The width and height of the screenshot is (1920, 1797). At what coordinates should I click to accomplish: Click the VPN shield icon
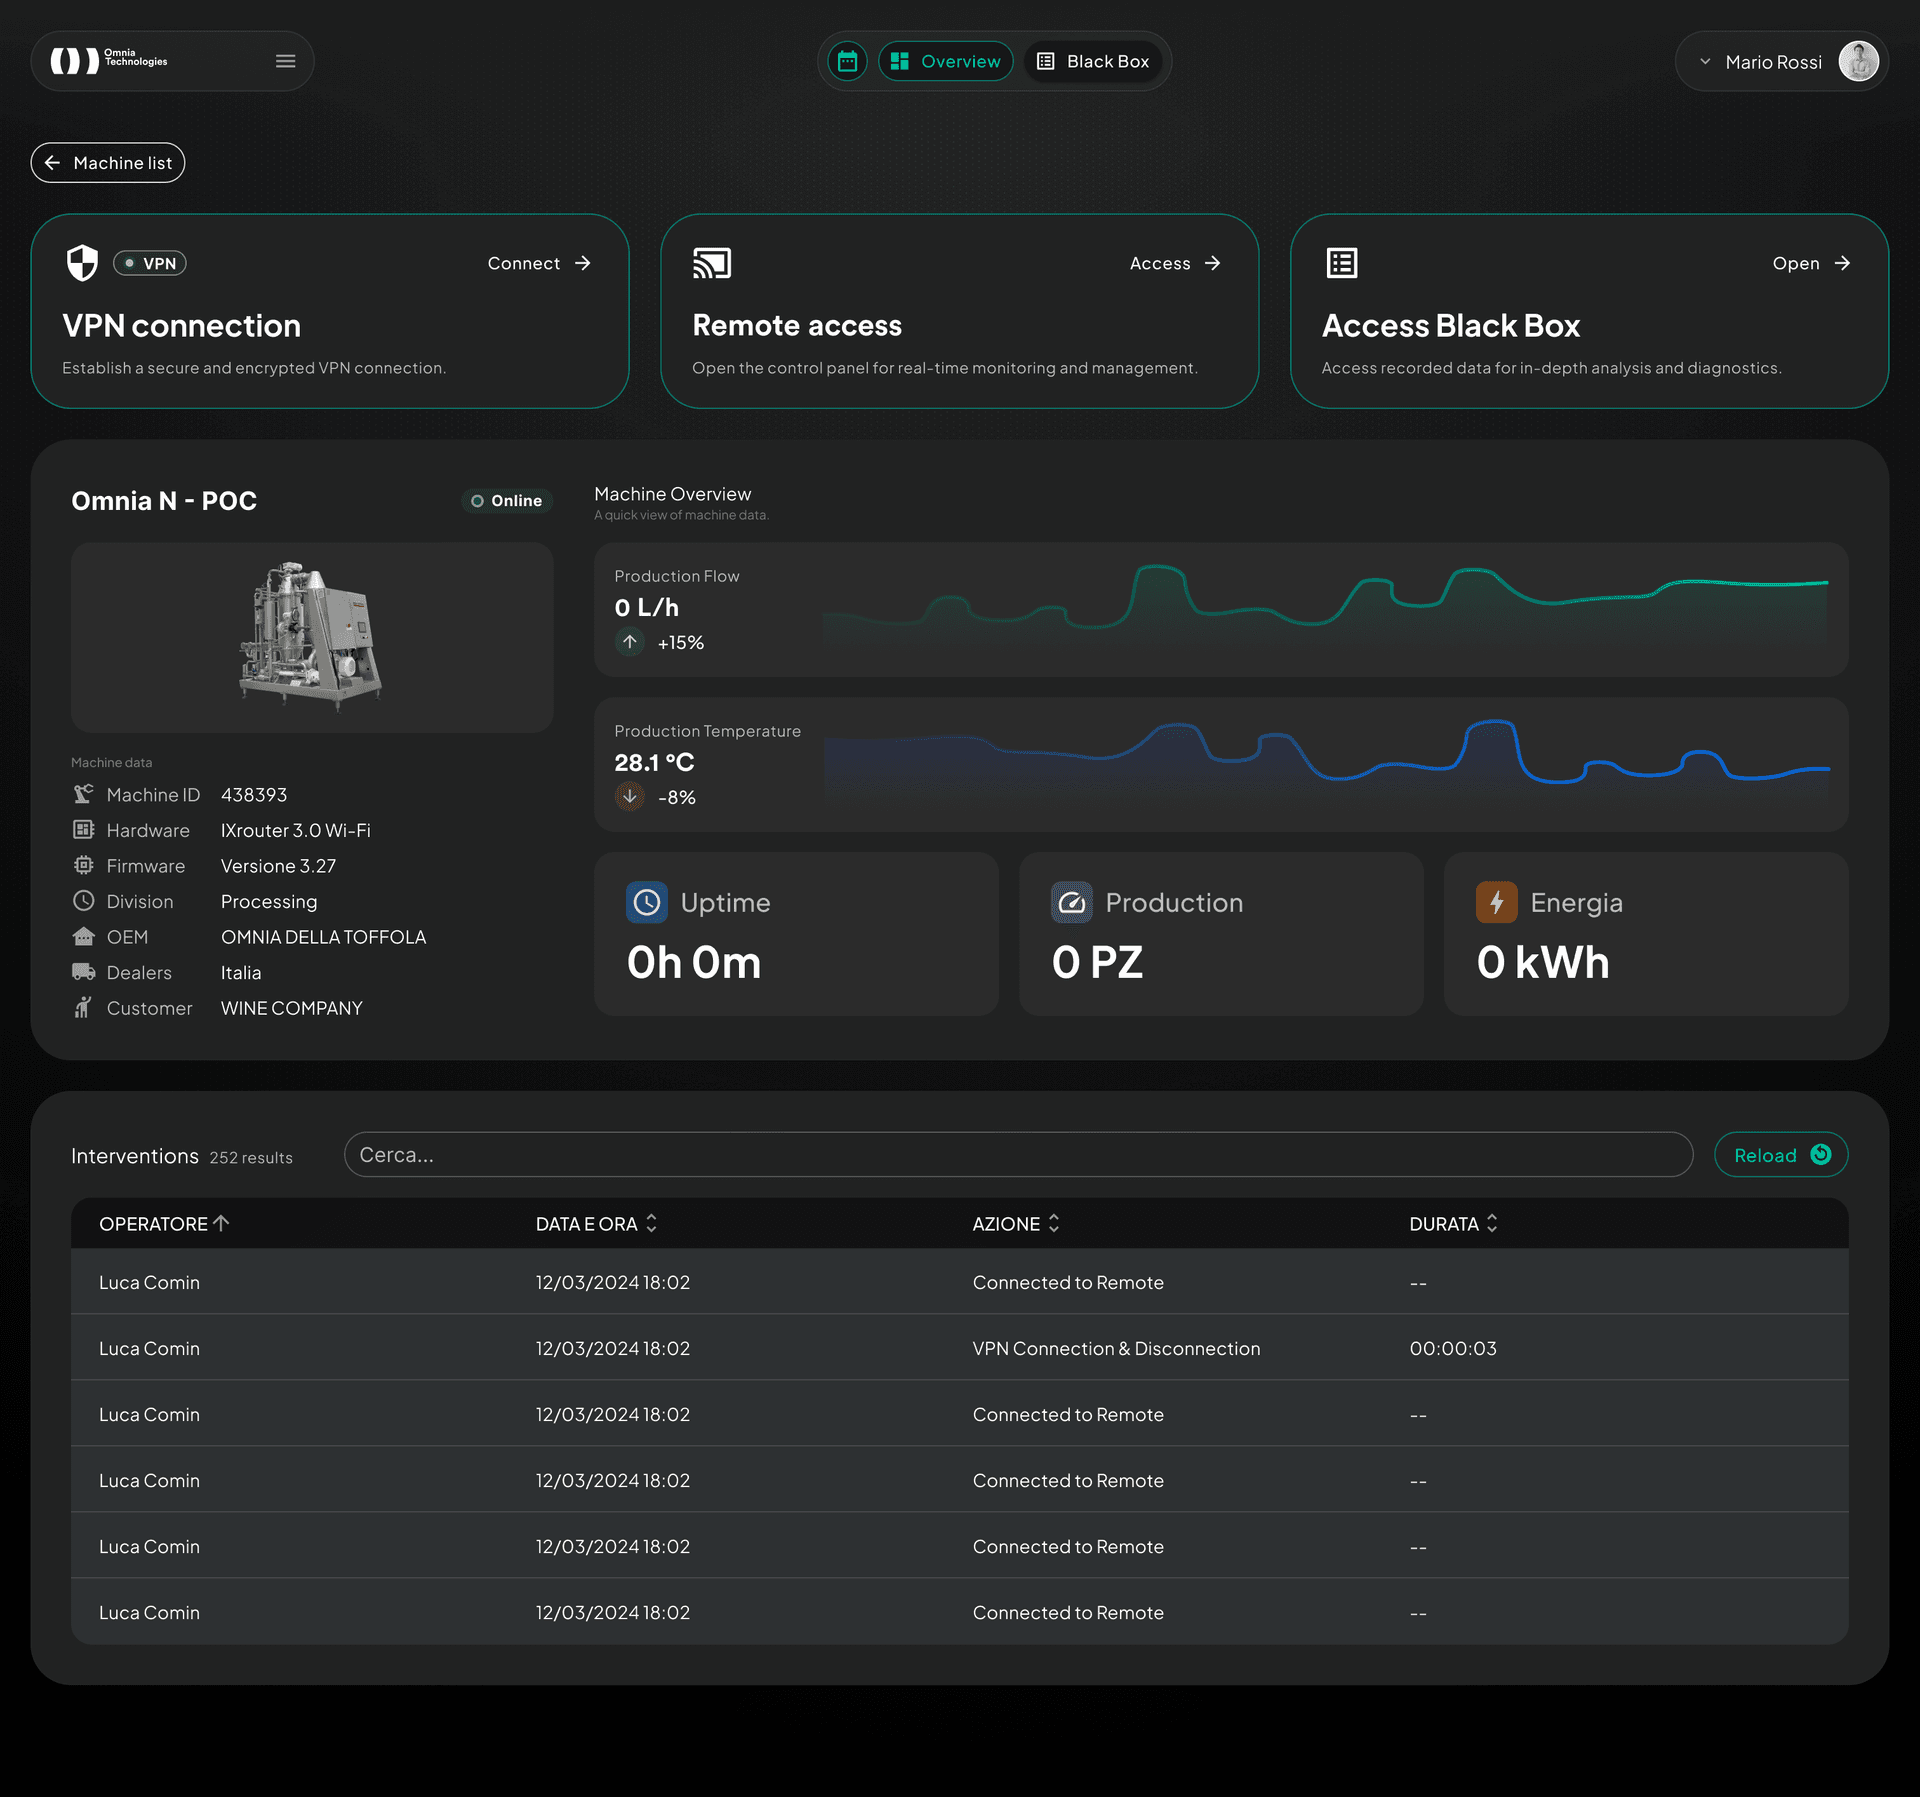point(82,263)
